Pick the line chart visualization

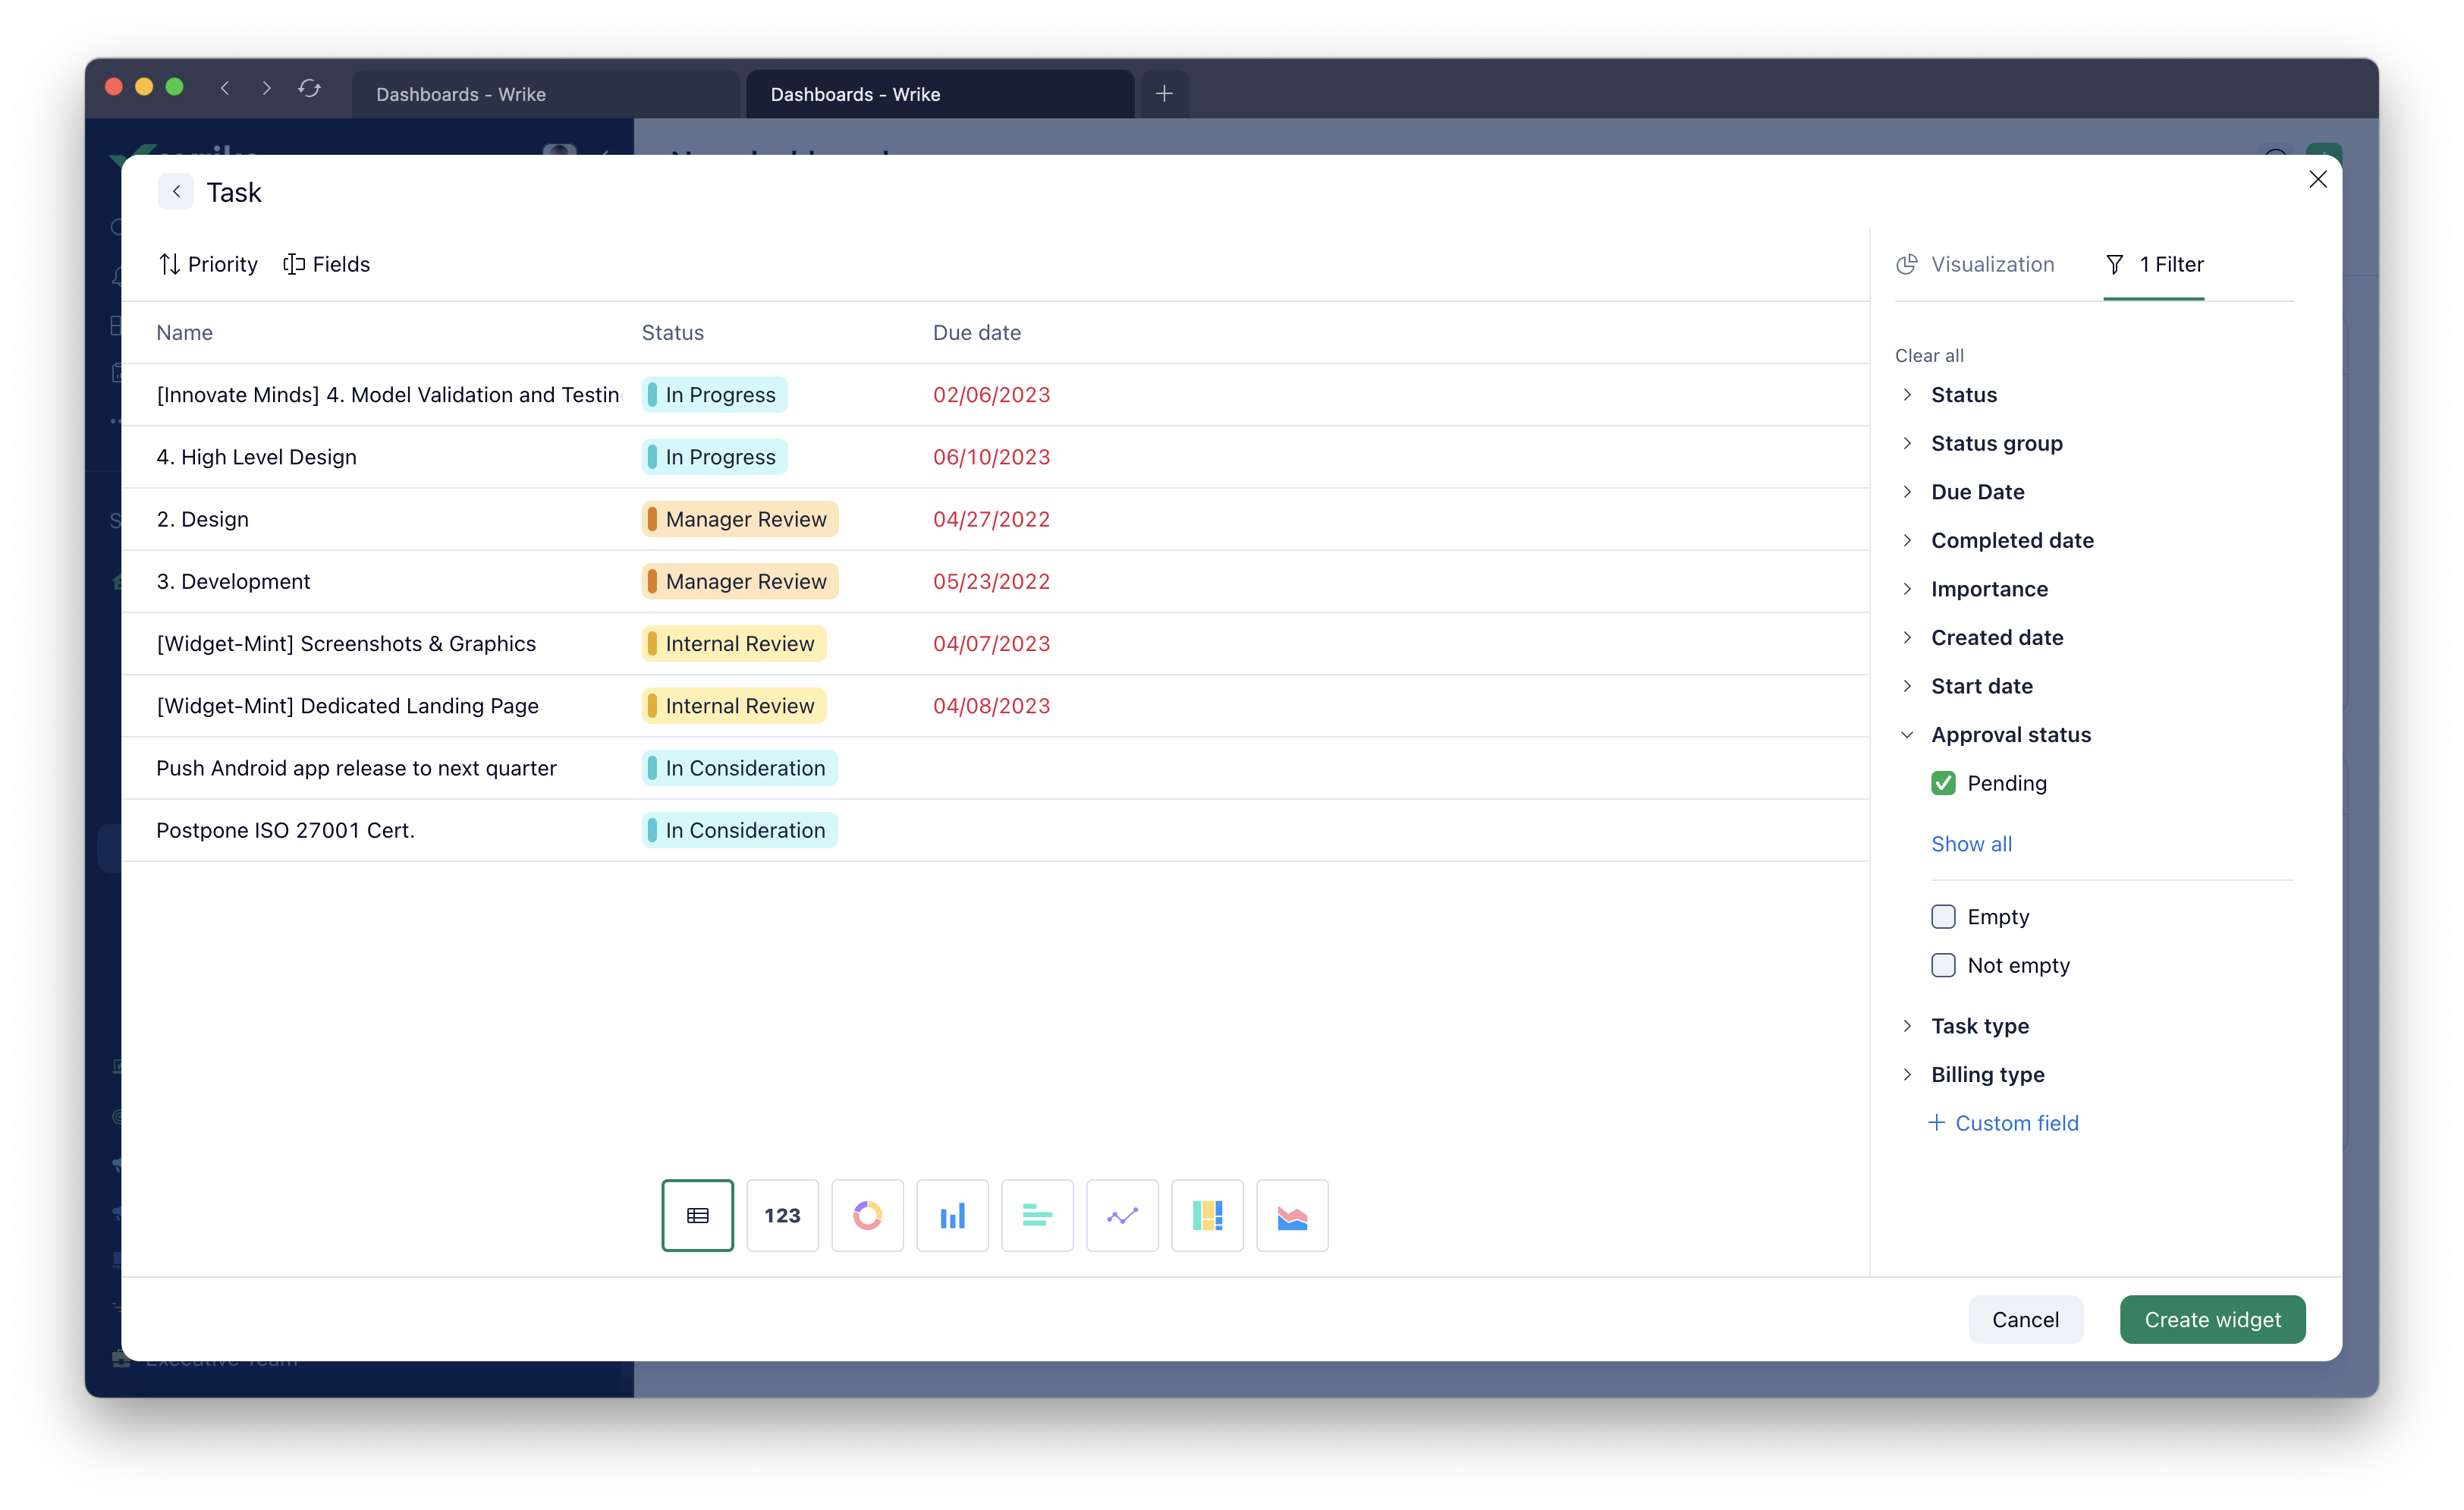coord(1122,1215)
